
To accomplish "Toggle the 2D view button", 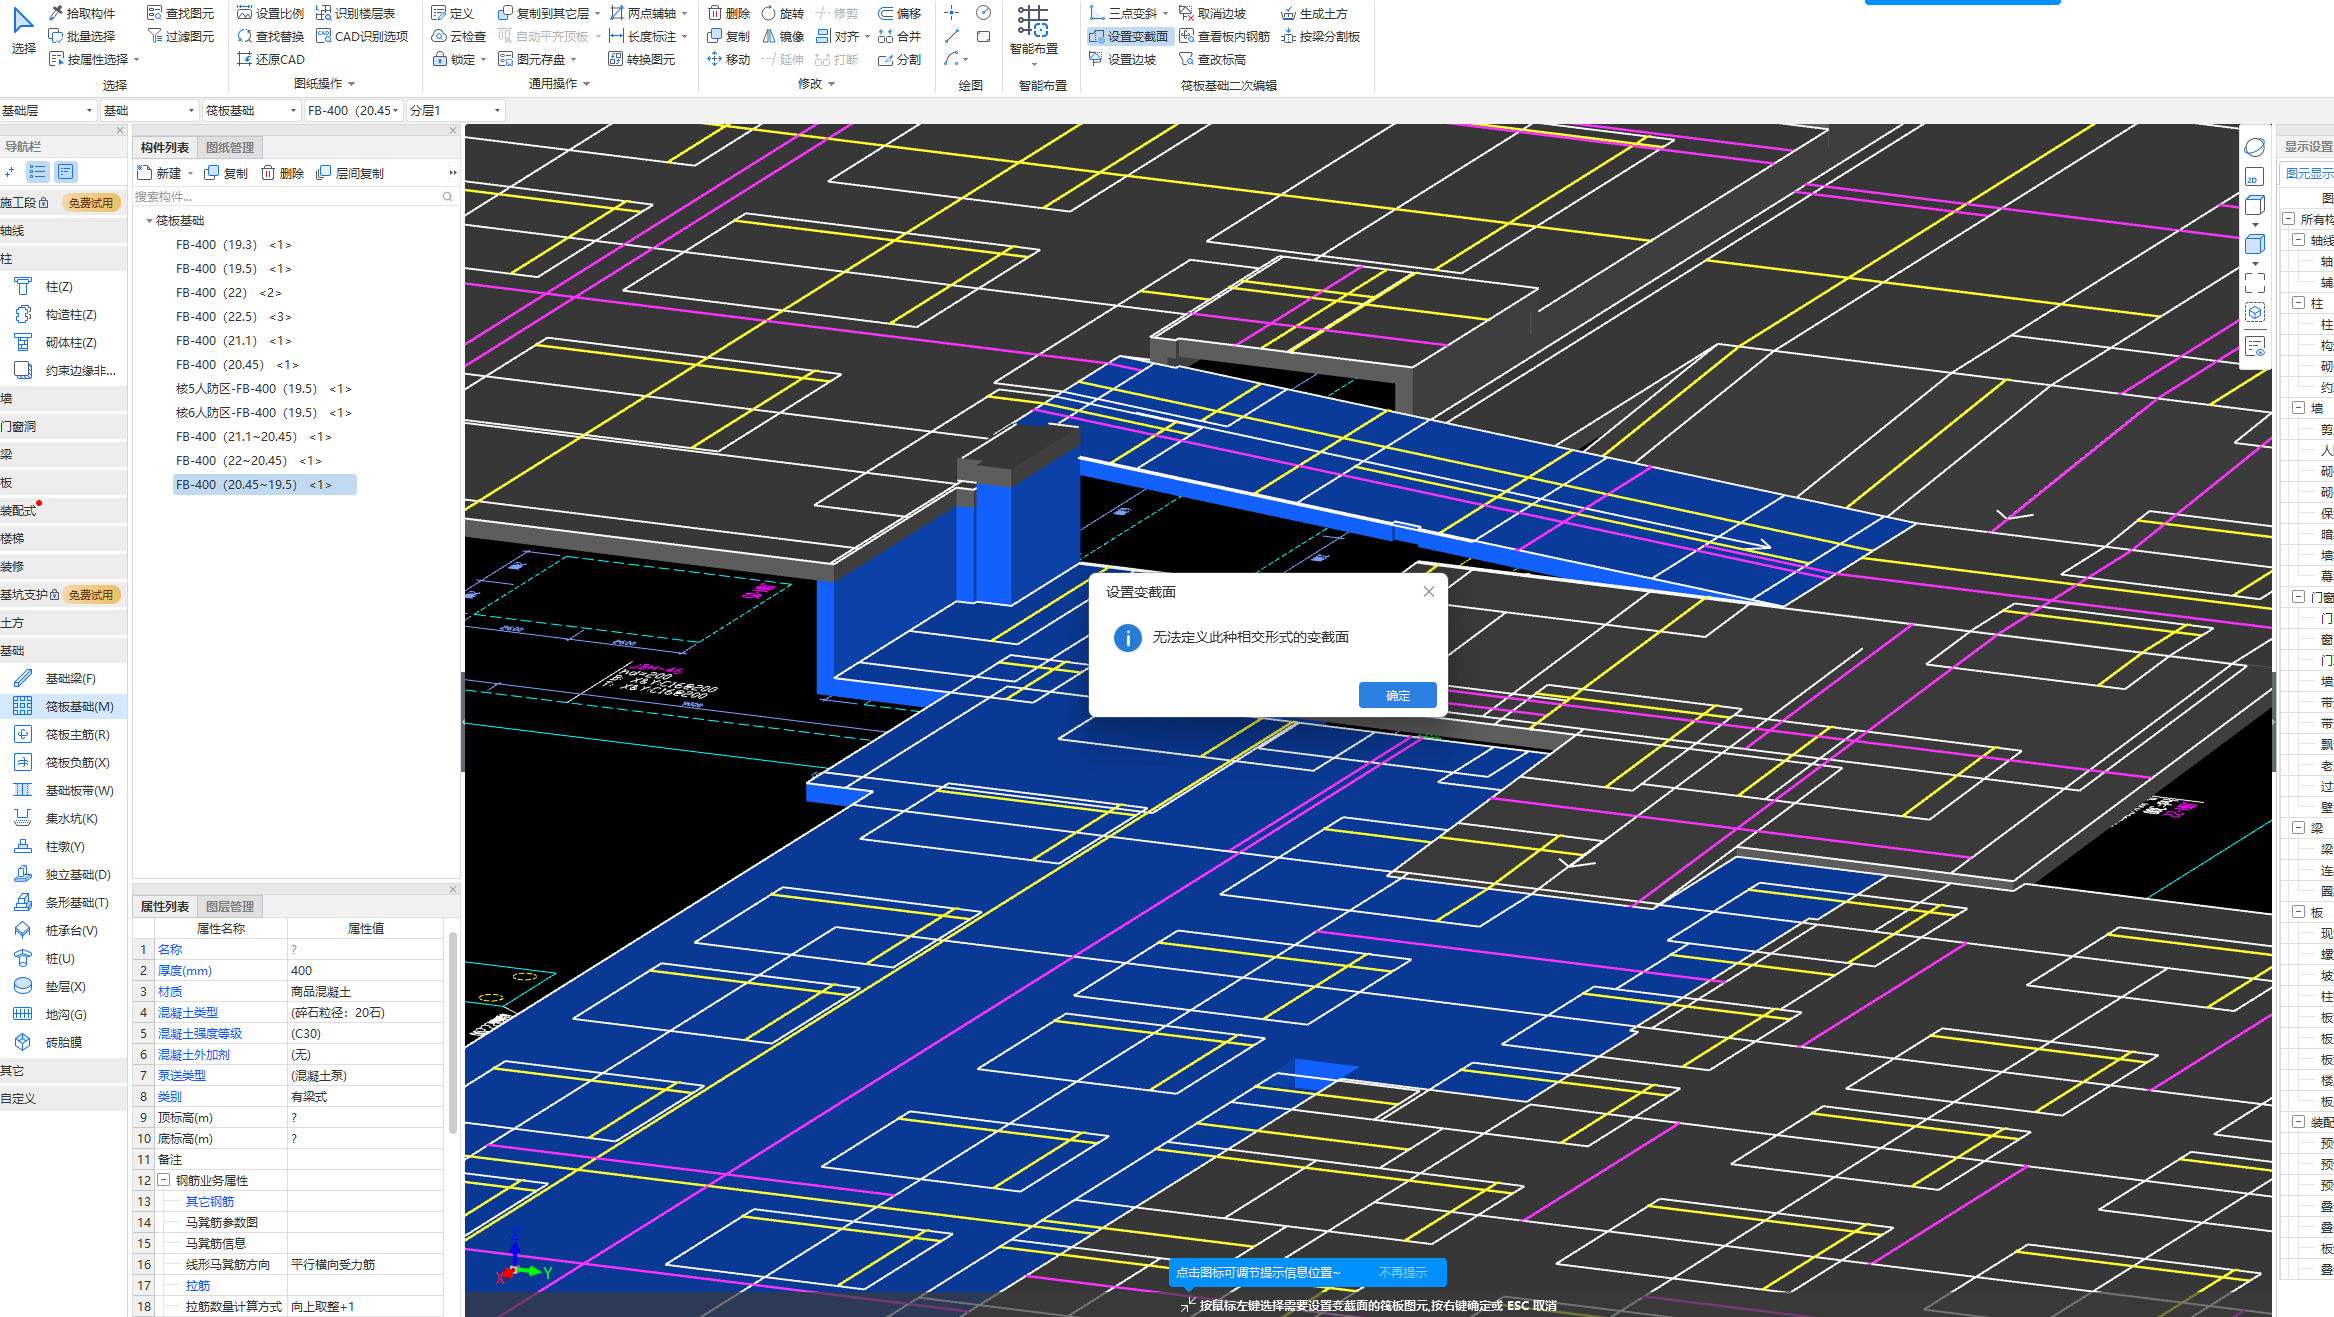I will tap(2253, 177).
